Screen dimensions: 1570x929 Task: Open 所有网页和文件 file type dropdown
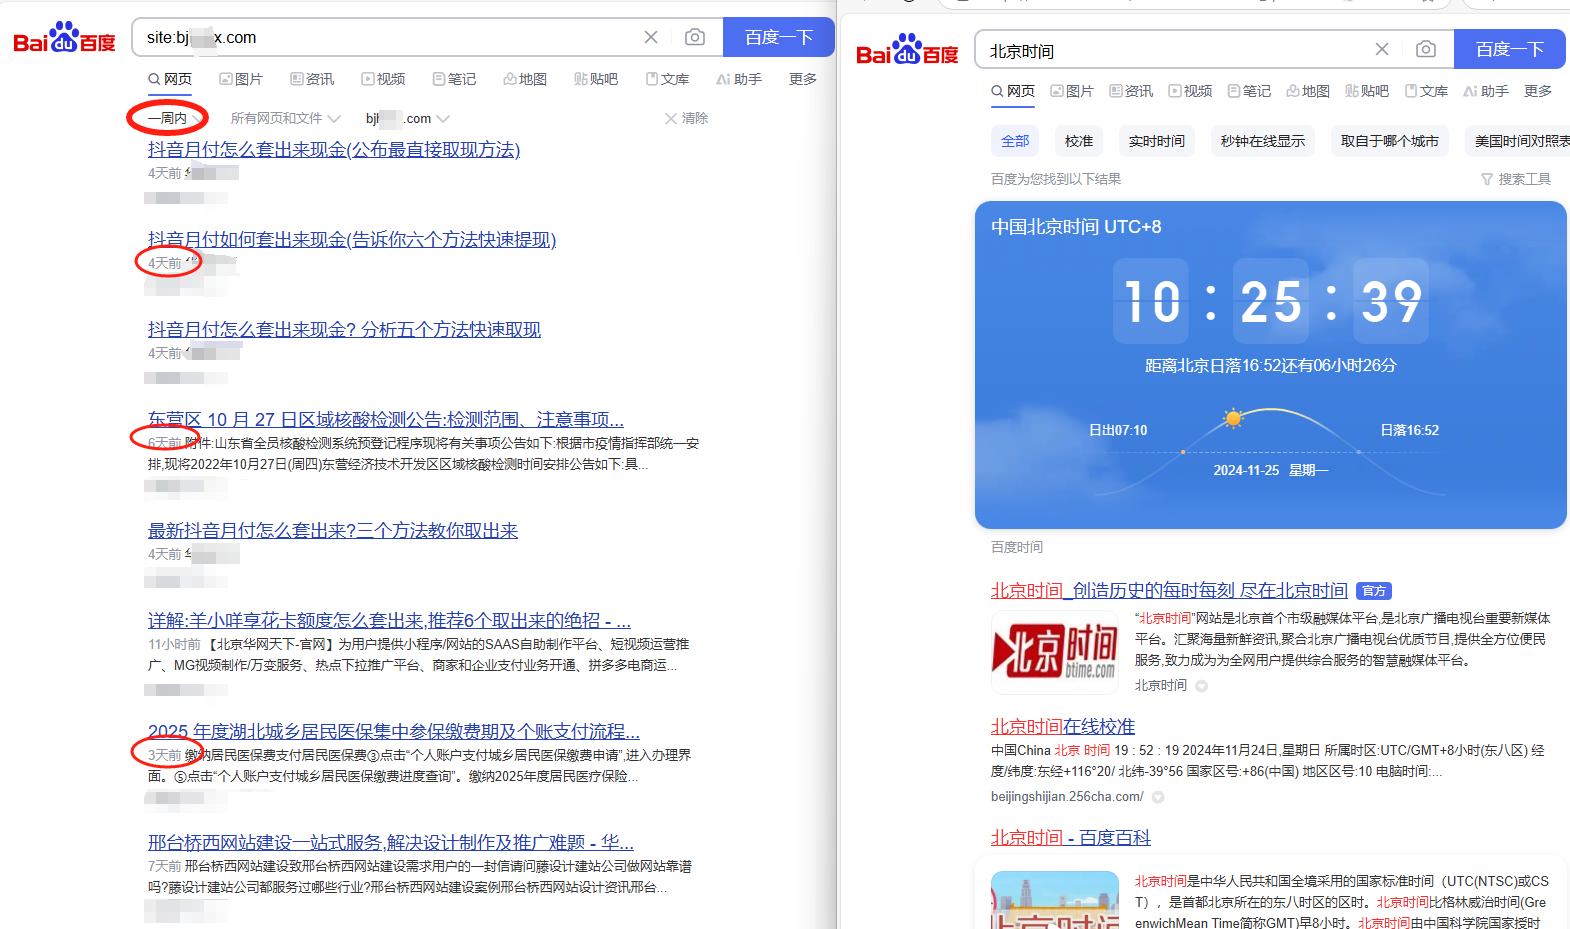pyautogui.click(x=285, y=118)
